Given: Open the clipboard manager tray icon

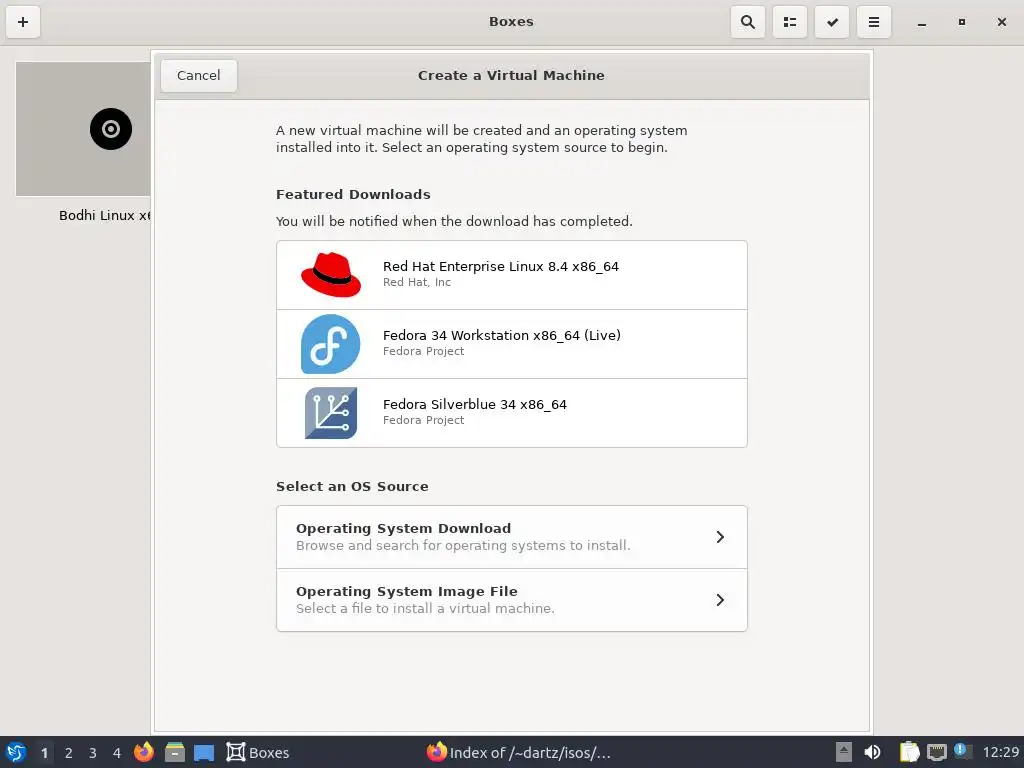Looking at the screenshot, I should [909, 752].
